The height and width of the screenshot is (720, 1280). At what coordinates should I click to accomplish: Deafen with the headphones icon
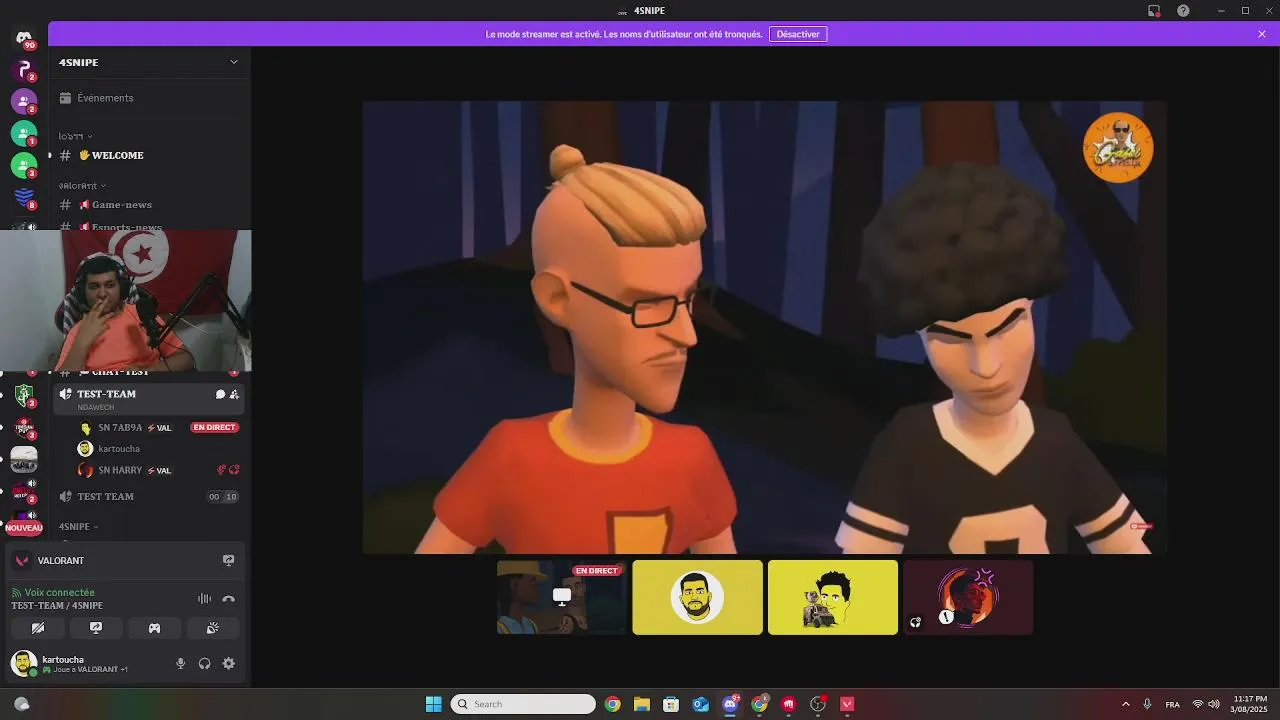click(205, 663)
